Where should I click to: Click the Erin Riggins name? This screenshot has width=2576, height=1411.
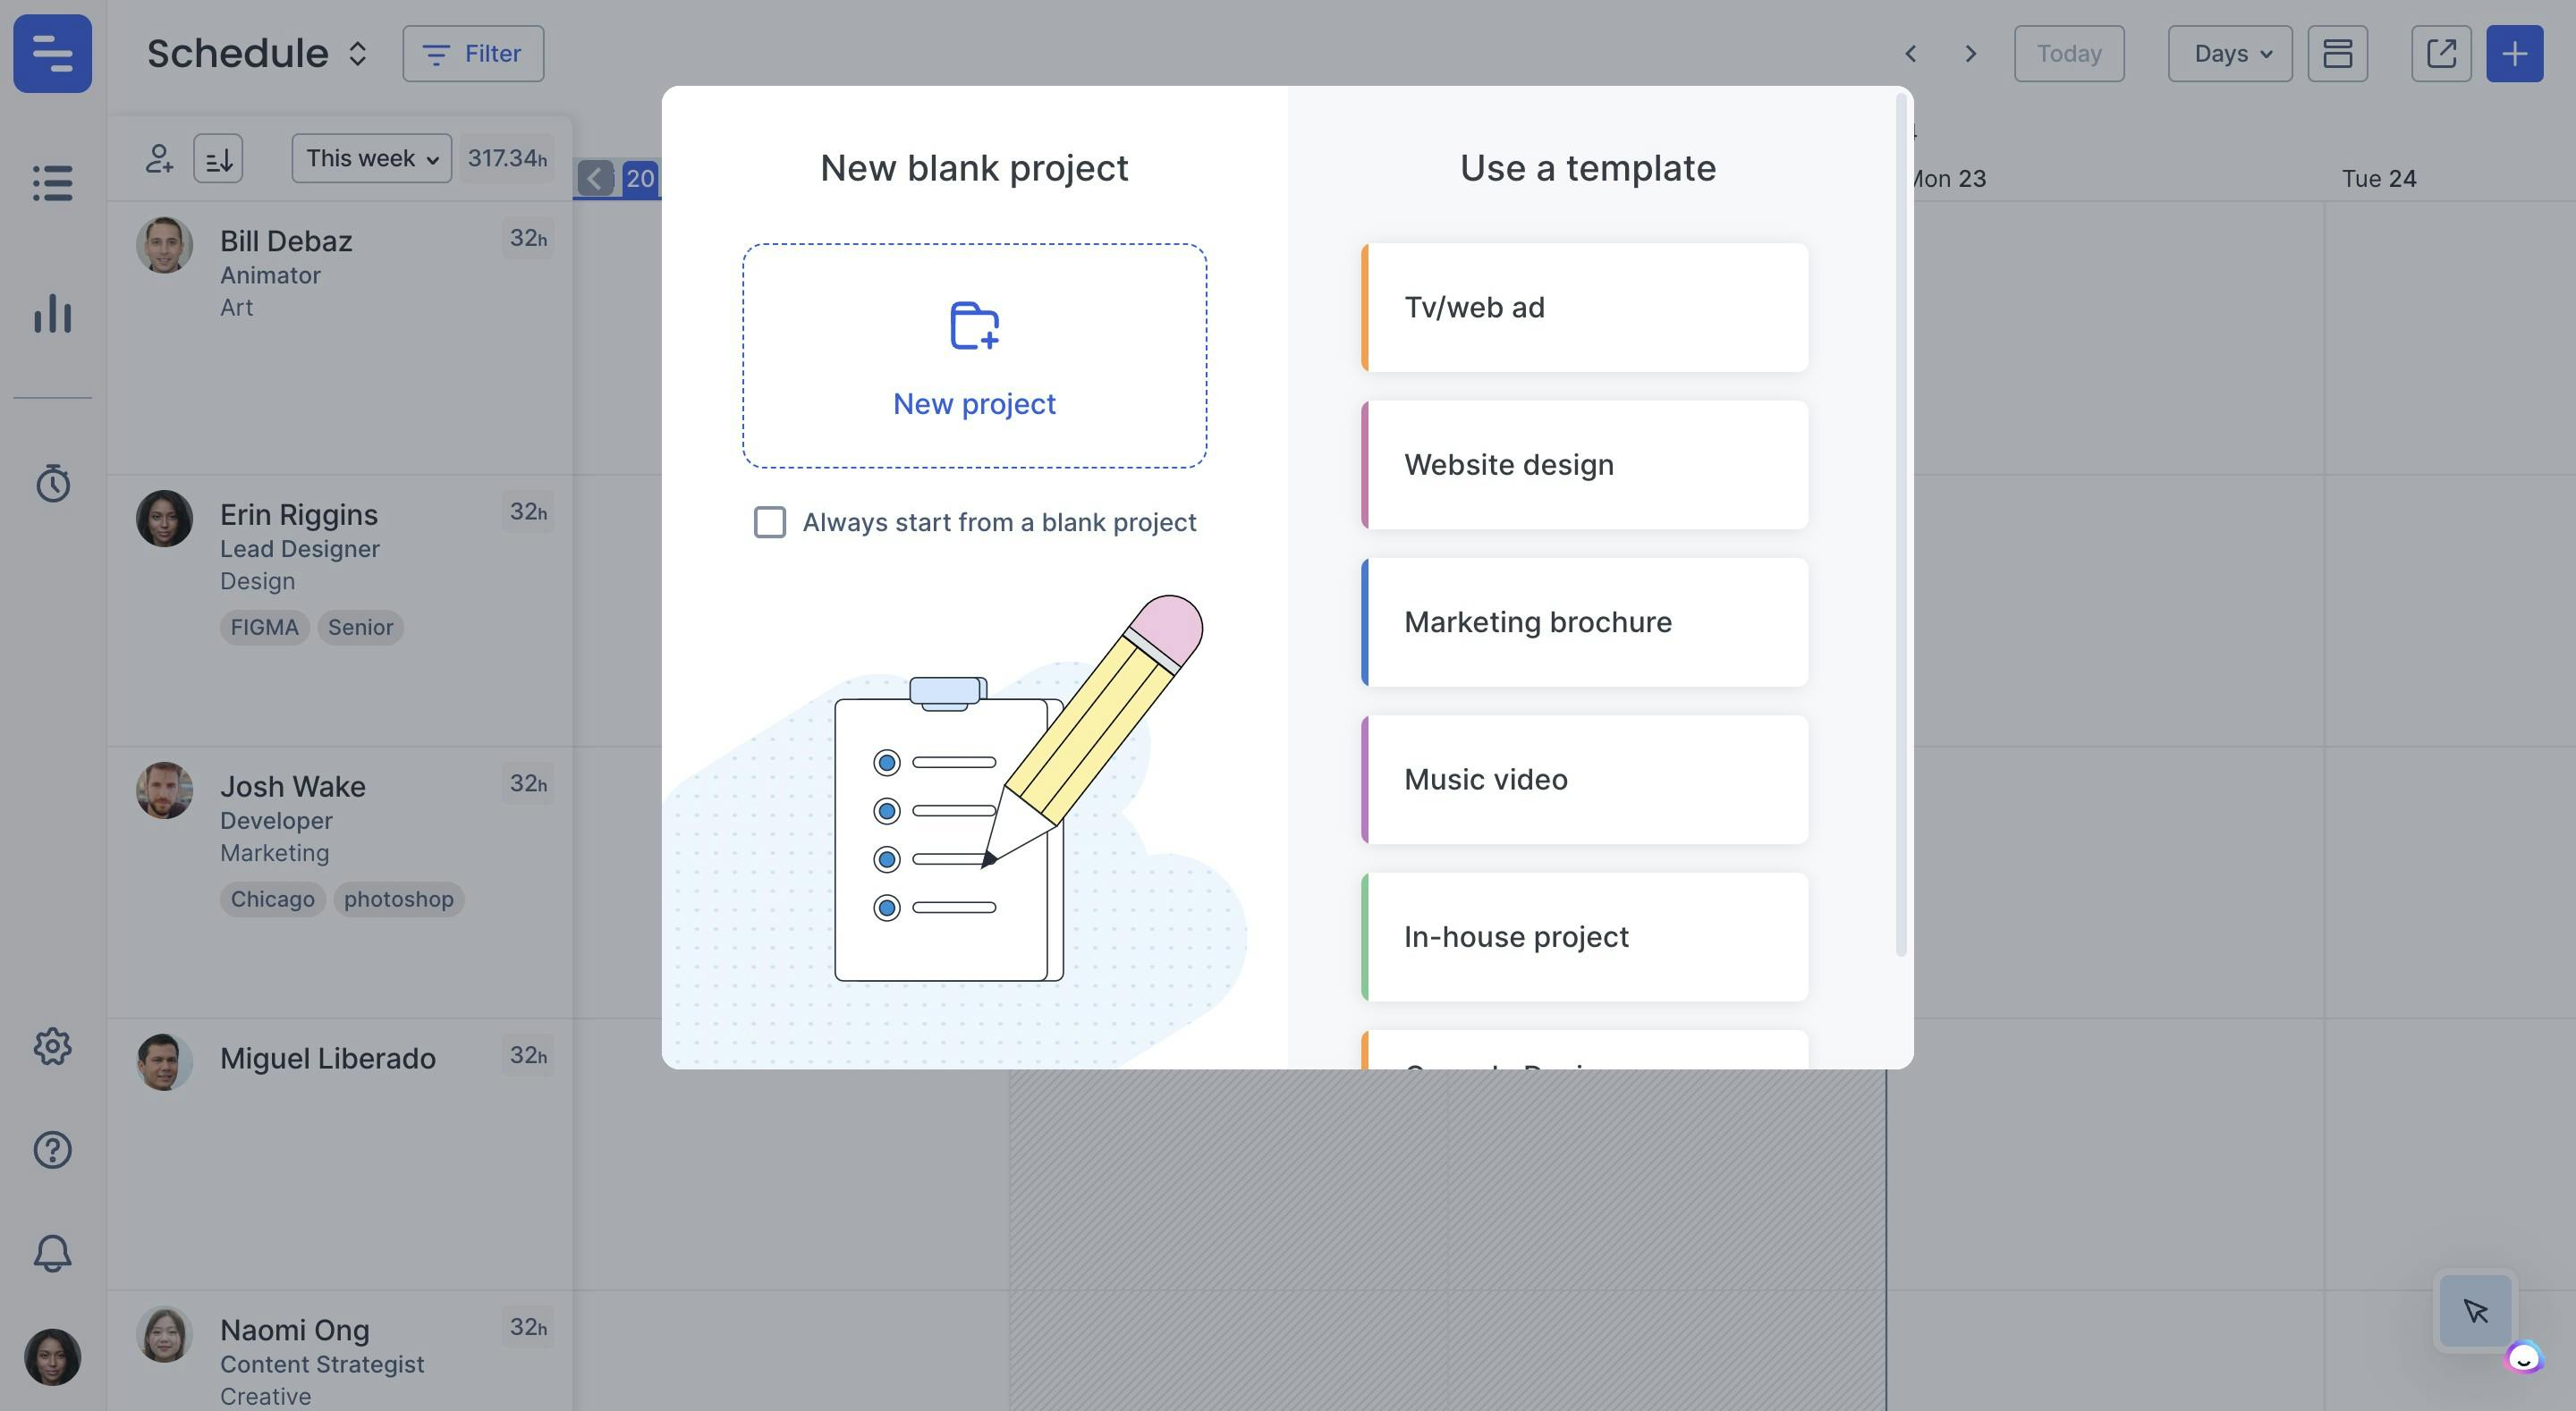tap(299, 514)
